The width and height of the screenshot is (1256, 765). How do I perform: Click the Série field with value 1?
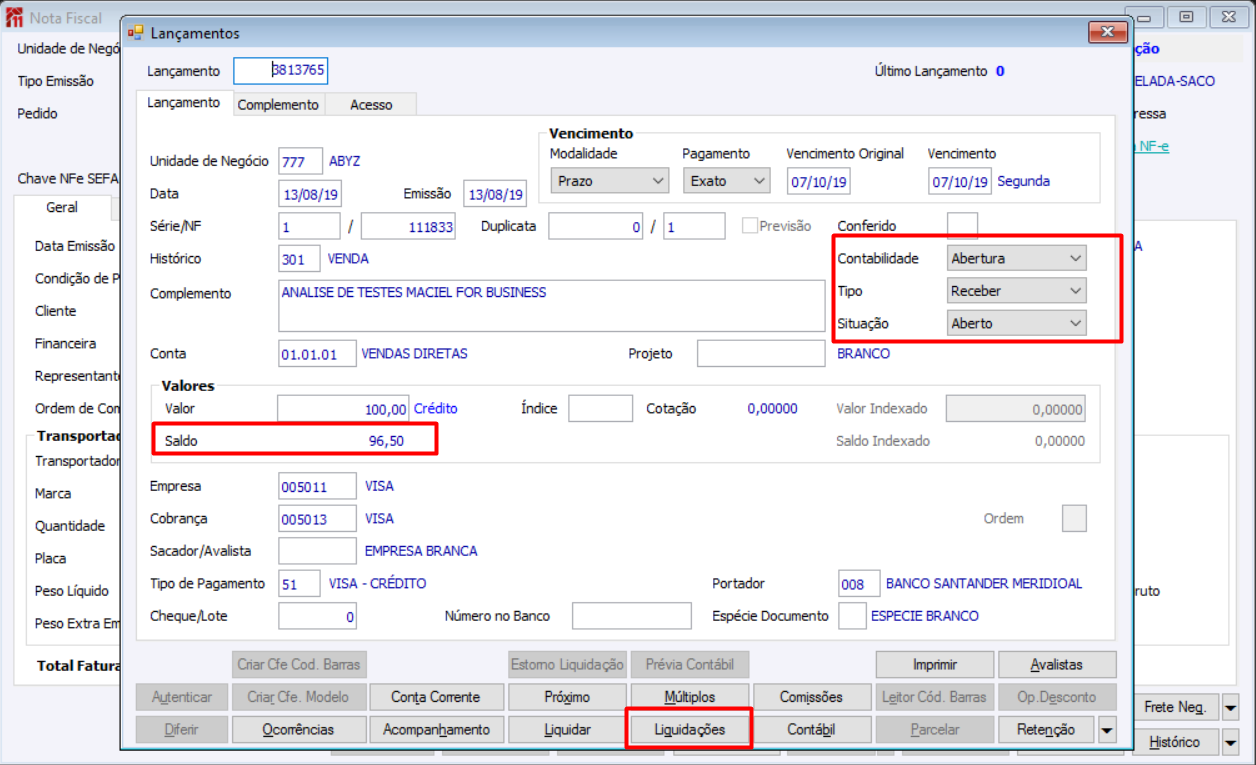tap(309, 226)
